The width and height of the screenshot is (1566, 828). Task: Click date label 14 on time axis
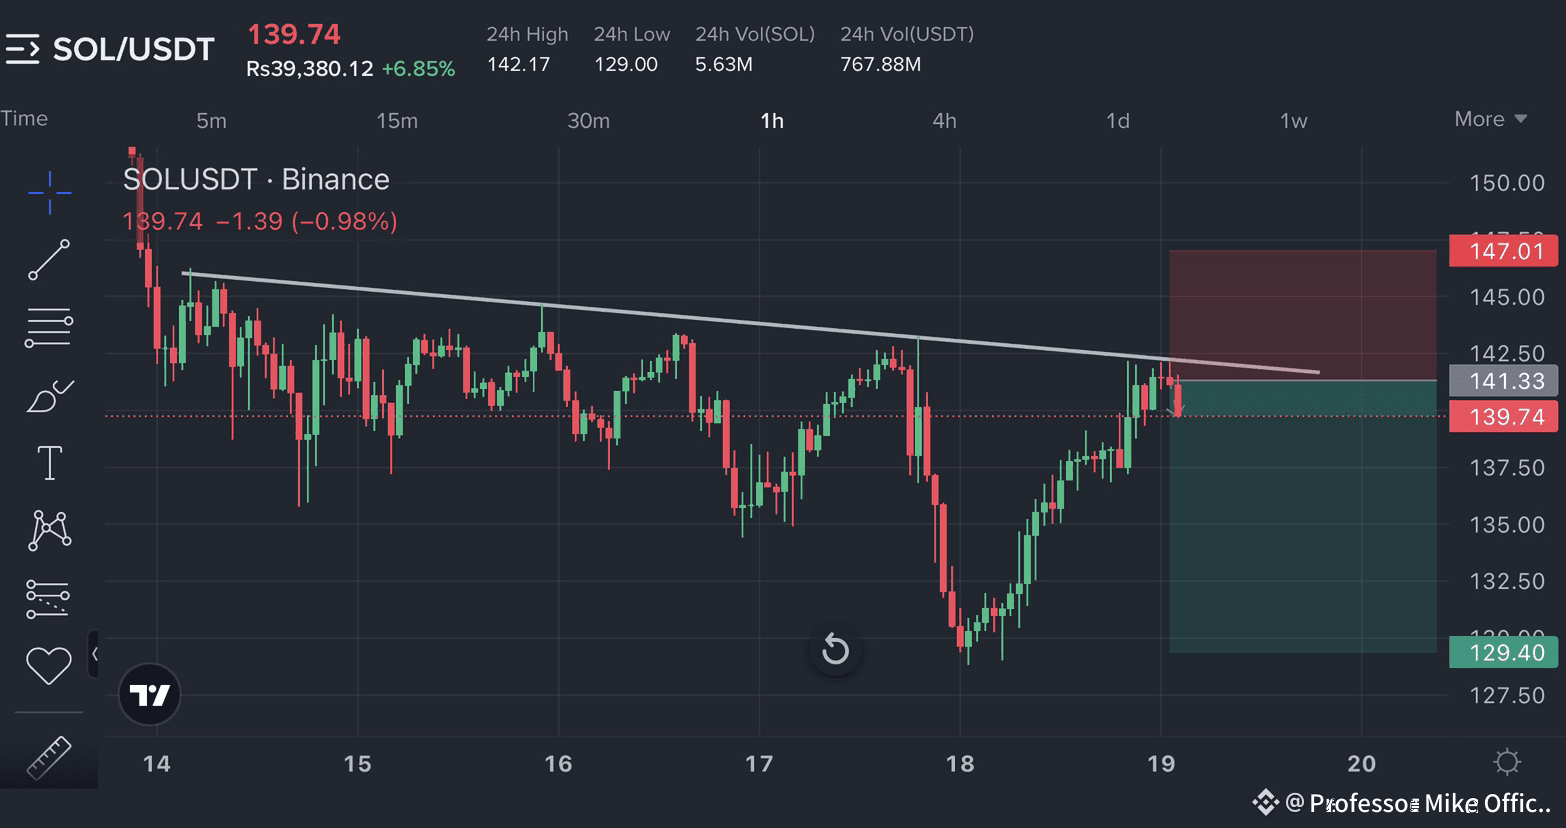(x=156, y=764)
